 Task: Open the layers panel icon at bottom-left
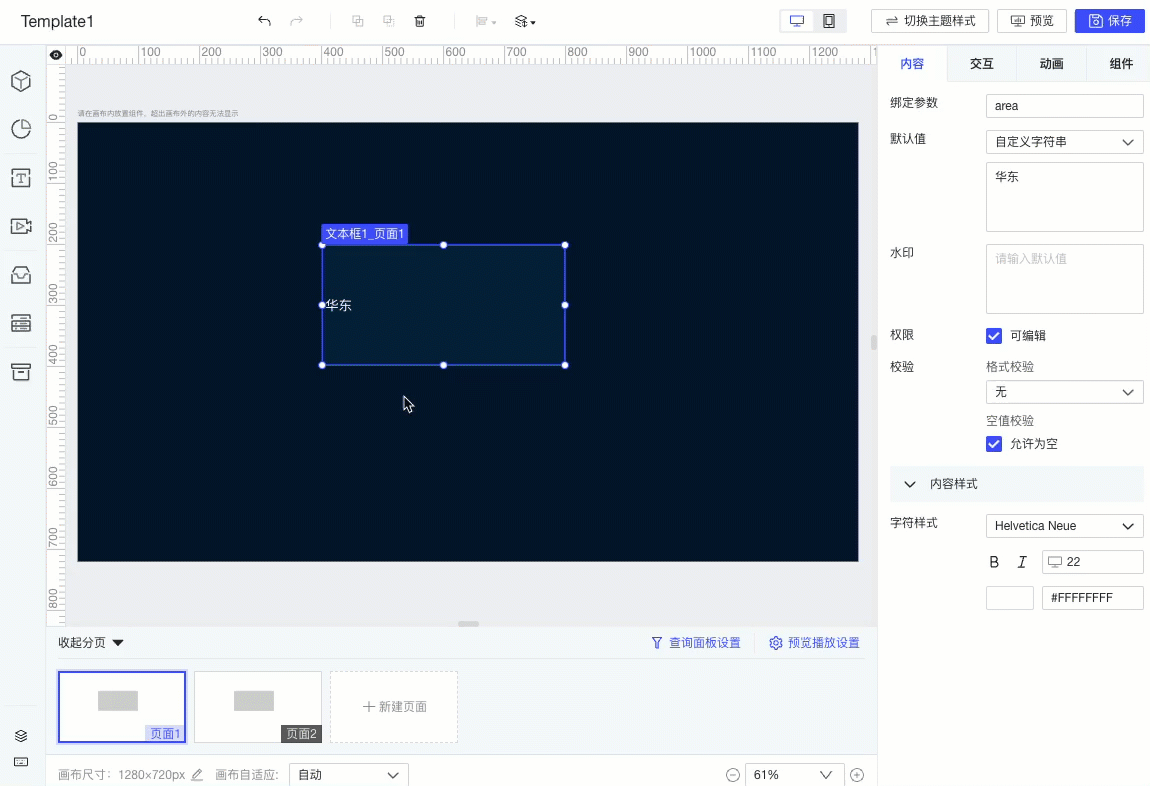coord(21,735)
